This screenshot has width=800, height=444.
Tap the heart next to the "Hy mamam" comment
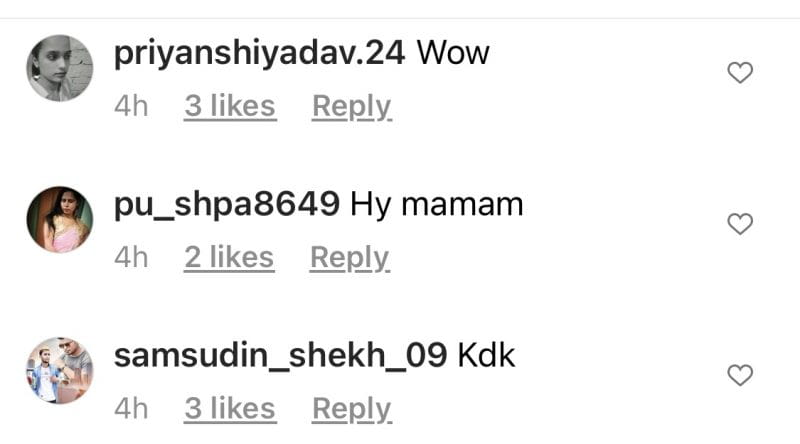[740, 224]
